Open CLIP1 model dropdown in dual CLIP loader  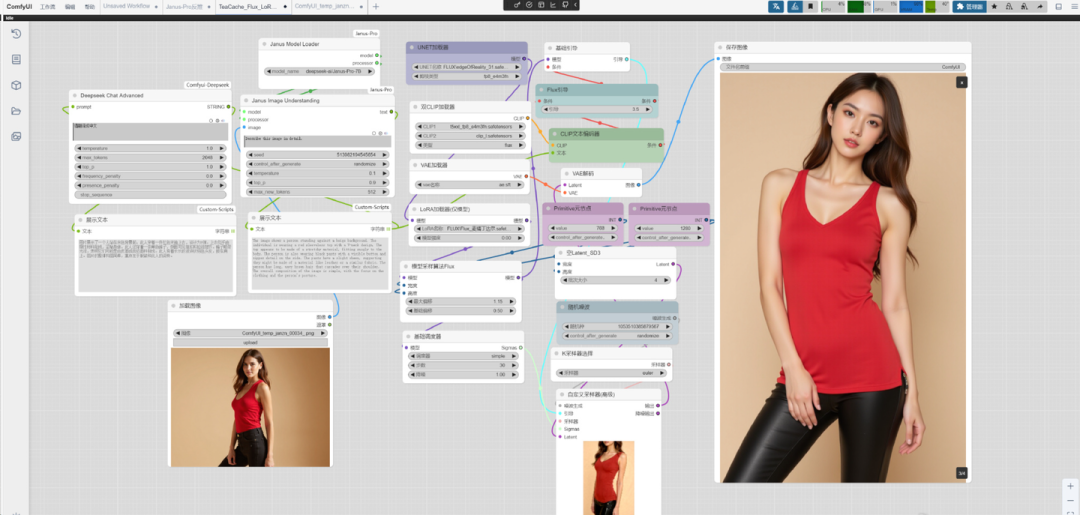click(x=470, y=127)
